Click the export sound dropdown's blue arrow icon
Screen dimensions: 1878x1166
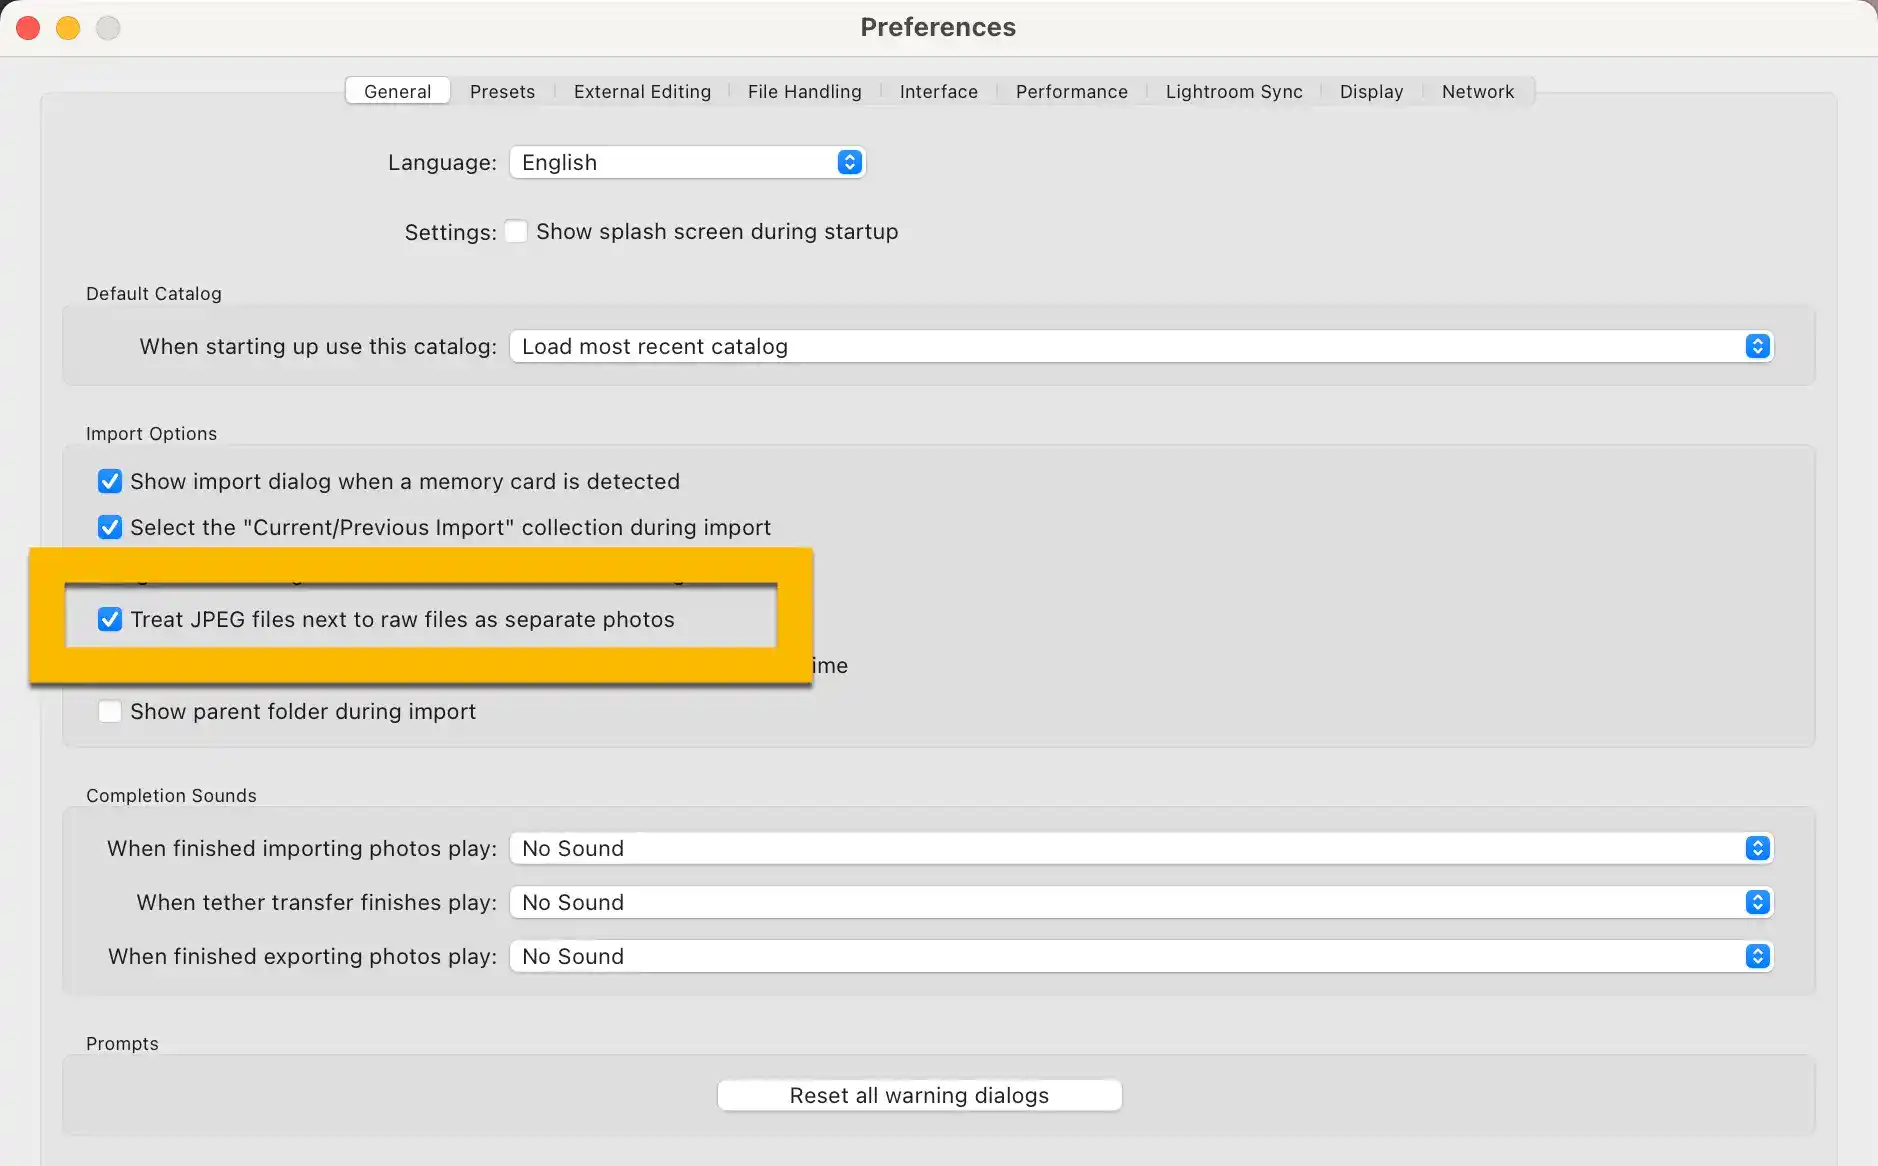pos(1757,956)
